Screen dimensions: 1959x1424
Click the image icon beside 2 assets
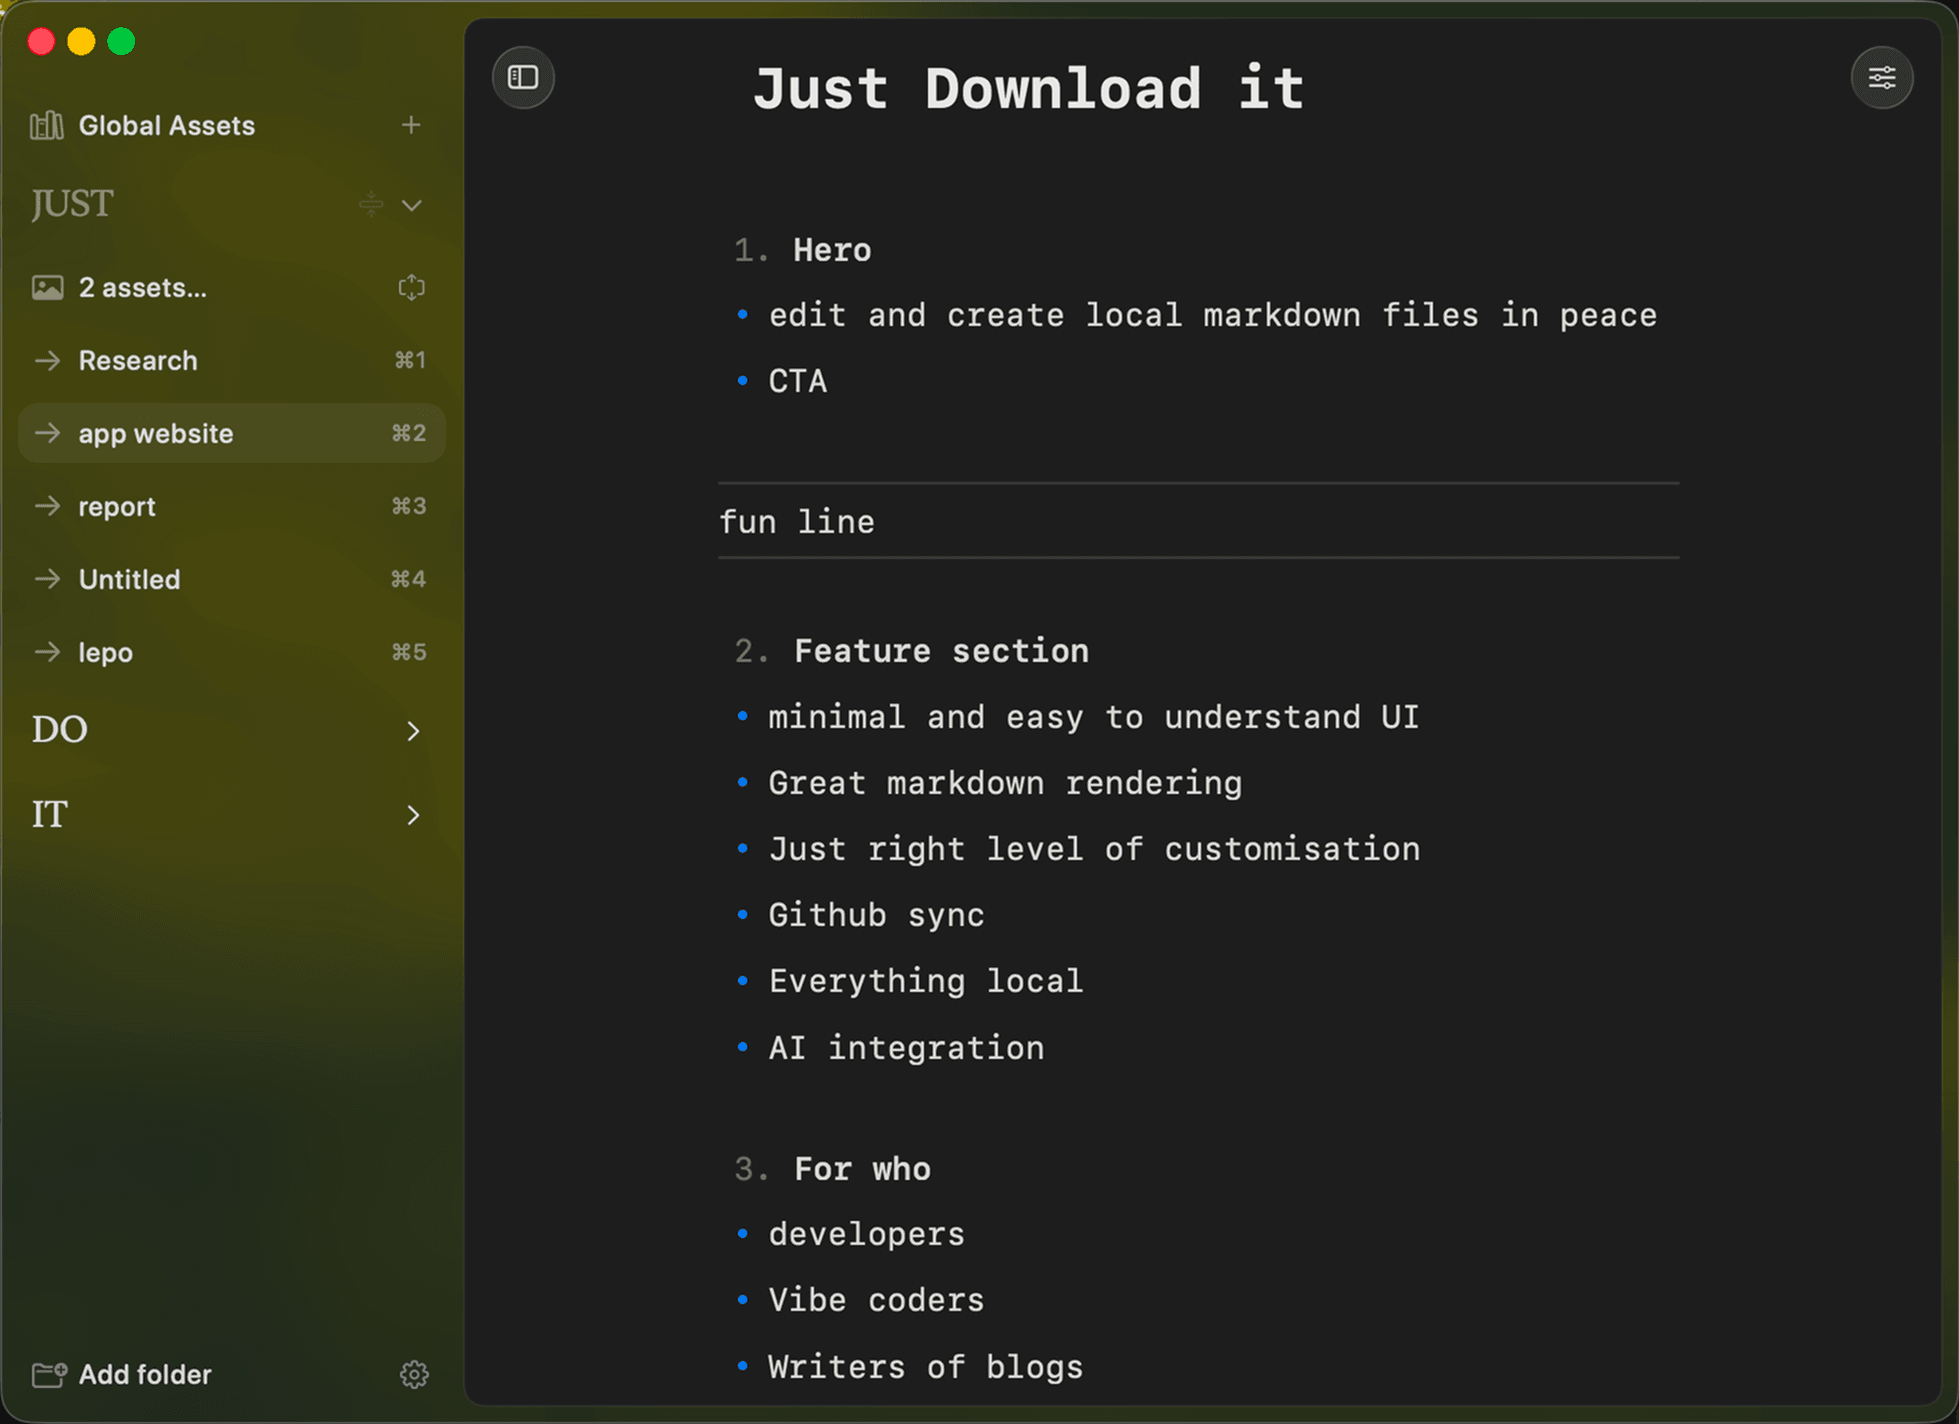tap(47, 288)
